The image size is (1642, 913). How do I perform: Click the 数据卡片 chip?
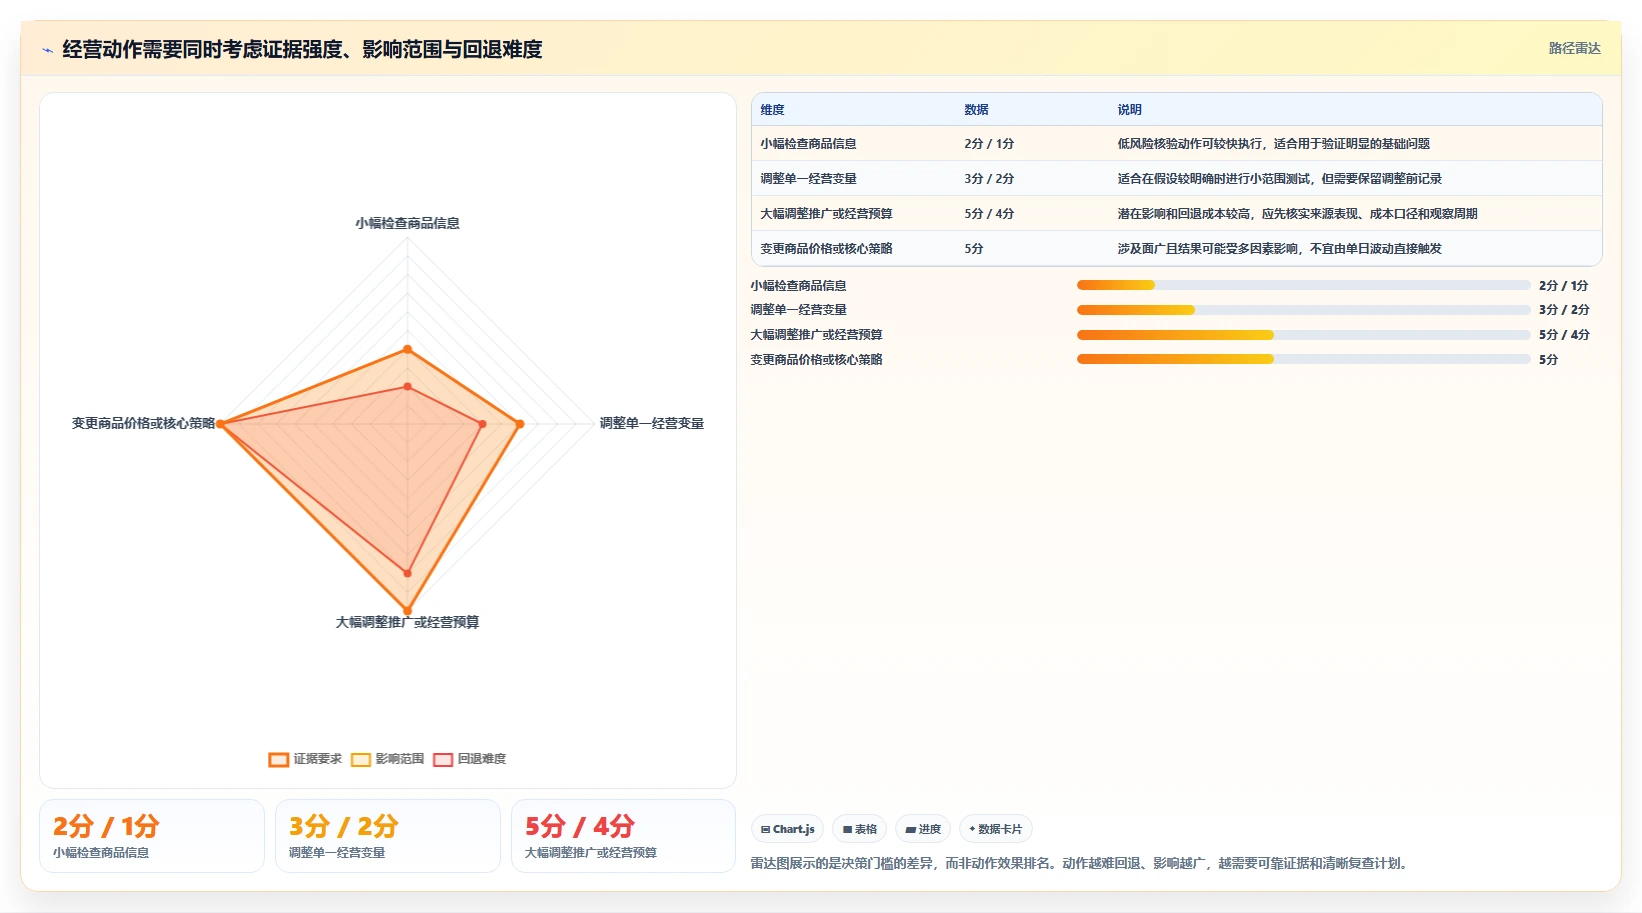tap(996, 829)
